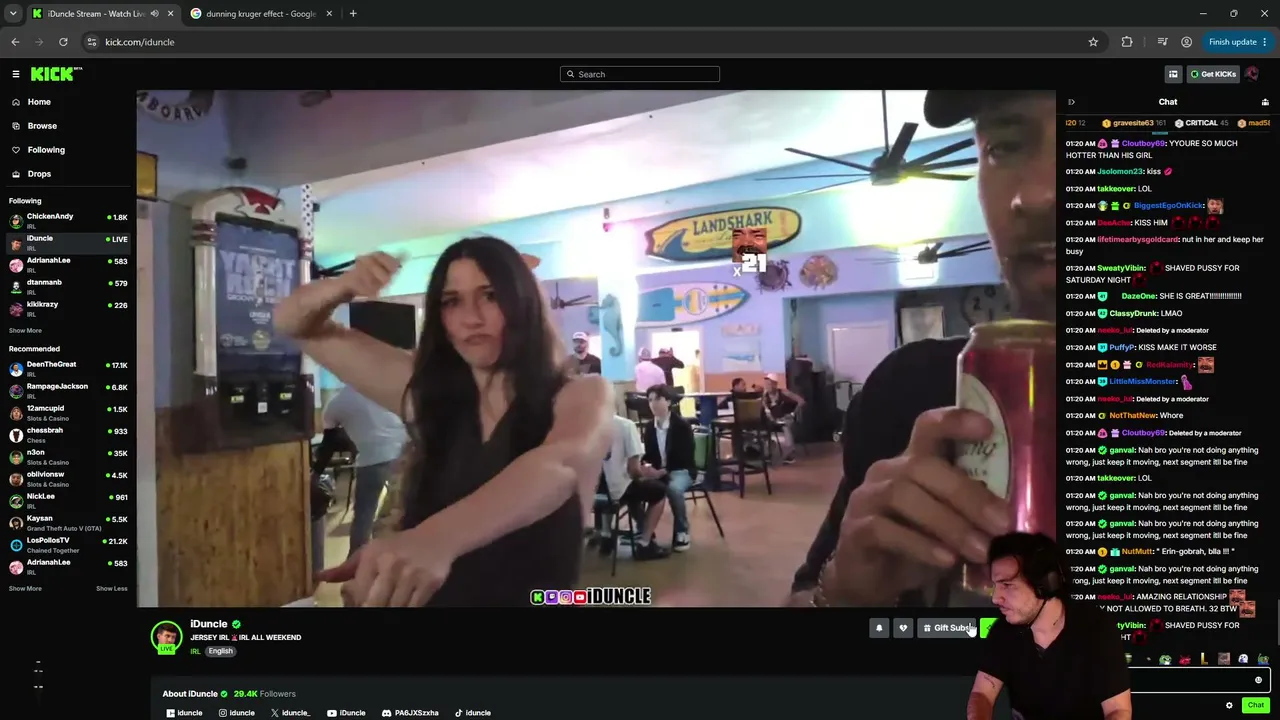Open iduncle TikTok link

473,713
